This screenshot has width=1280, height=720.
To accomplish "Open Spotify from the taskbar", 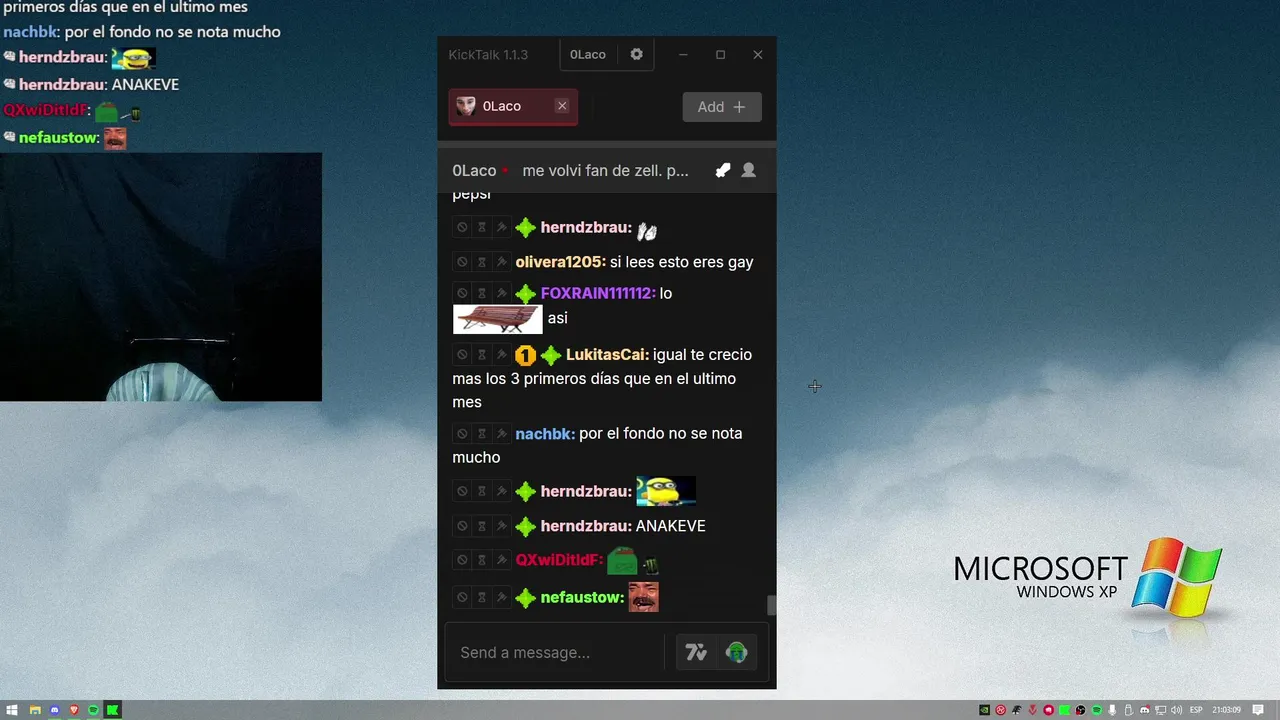I will click(x=93, y=710).
